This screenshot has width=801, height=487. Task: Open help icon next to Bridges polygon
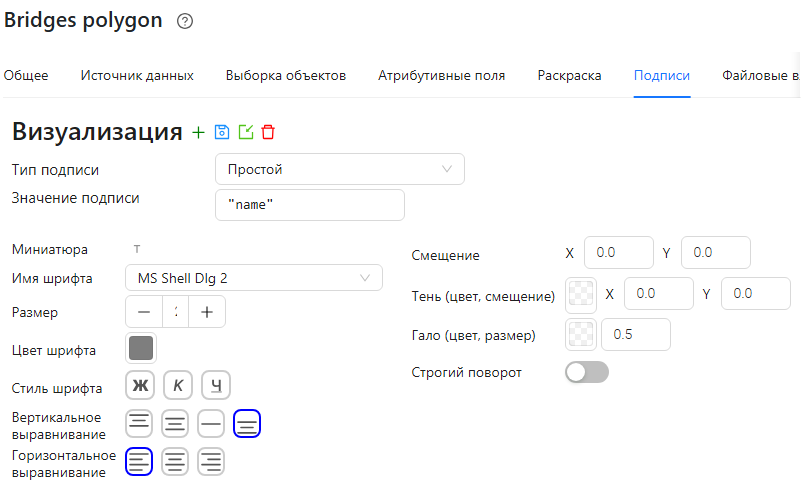(x=185, y=21)
